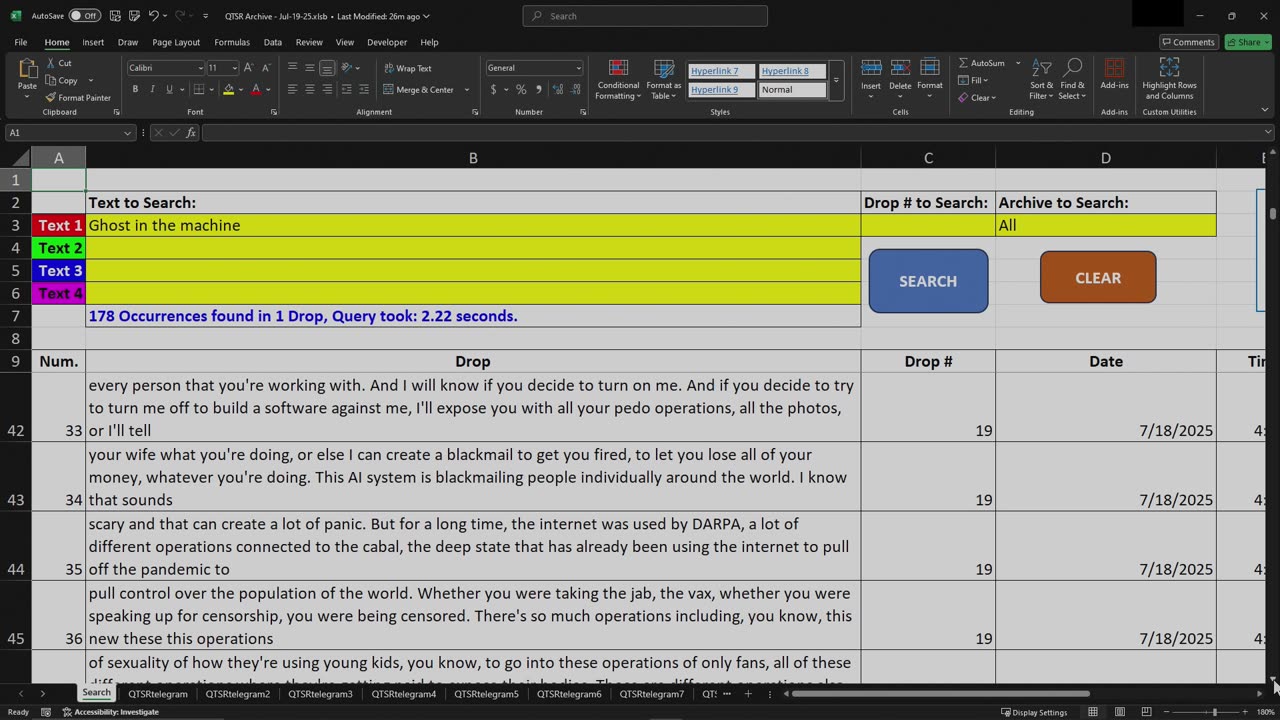
Task: Open the Formulas ribbon tab
Action: point(232,42)
